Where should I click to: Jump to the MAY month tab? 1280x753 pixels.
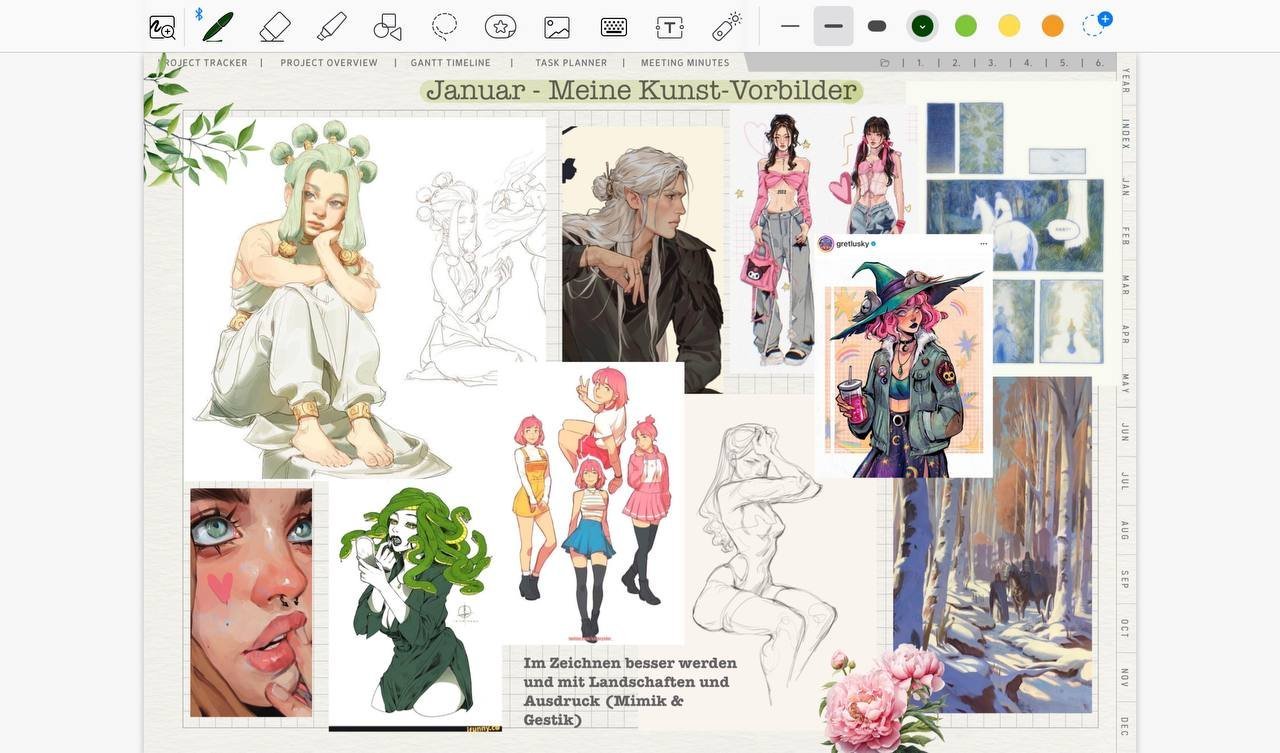pos(1126,383)
